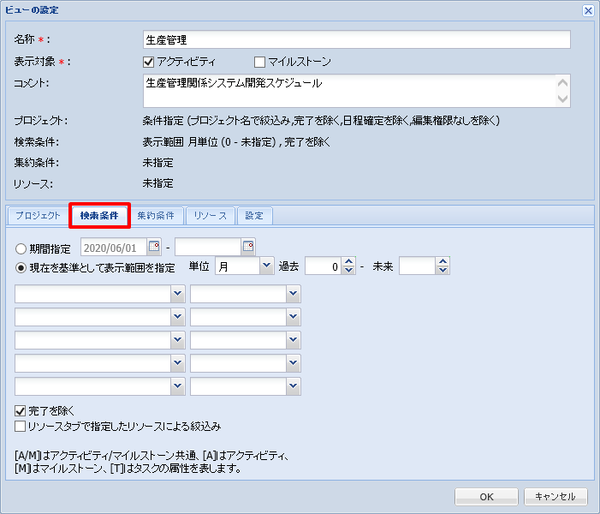Viewport: 600px width, 514px height.
Task: Switch to the プロジェクト tab
Action: tap(38, 216)
